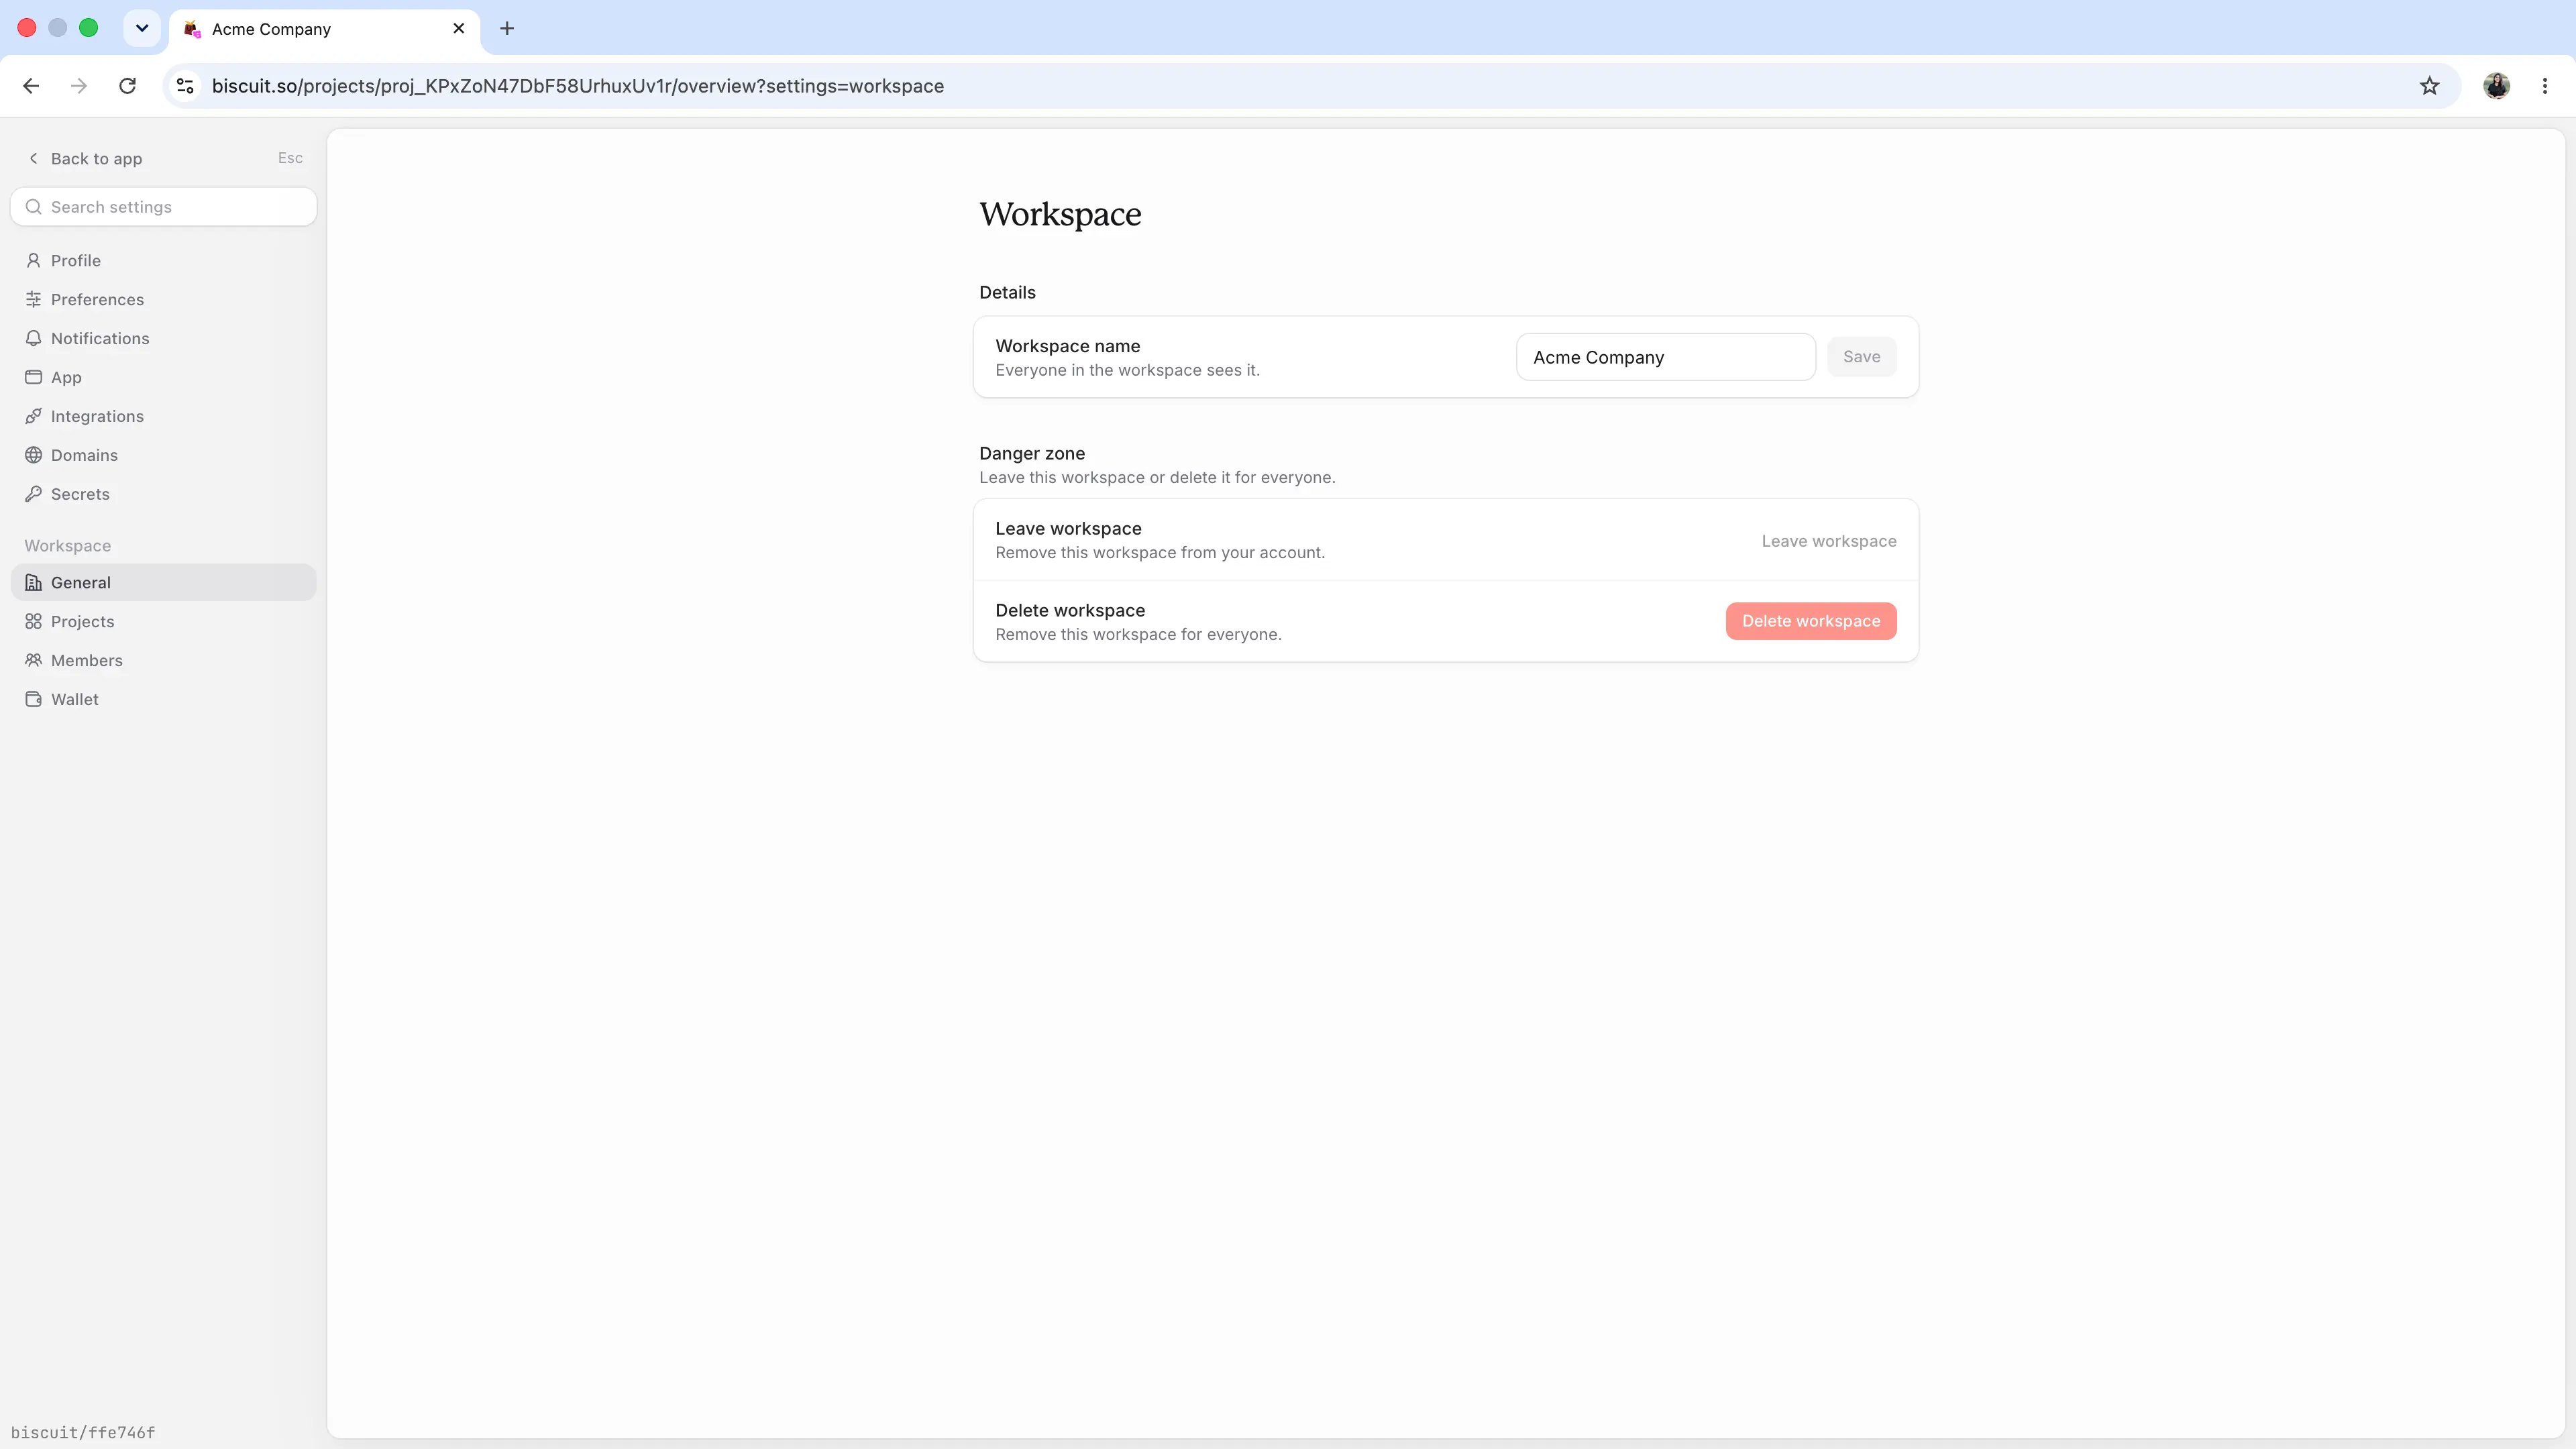Bookmark this page with the star icon

pyautogui.click(x=2429, y=86)
